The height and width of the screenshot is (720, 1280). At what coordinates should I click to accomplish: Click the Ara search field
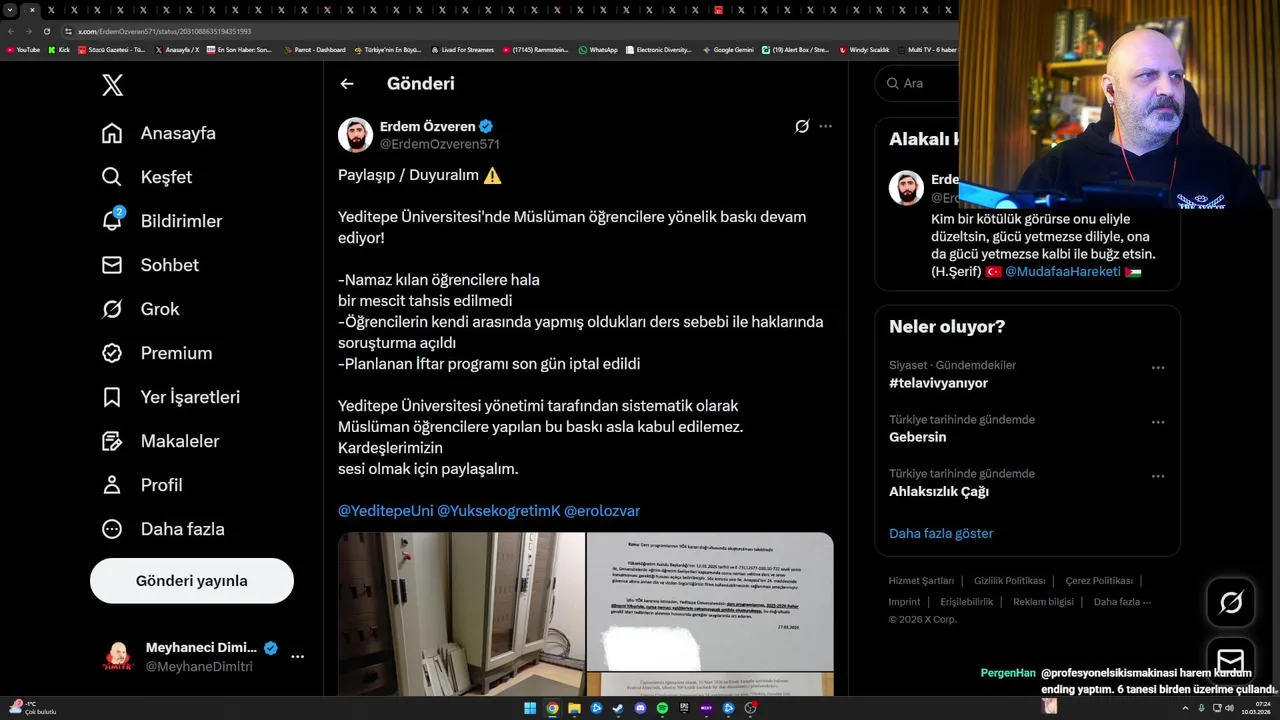(x=917, y=84)
